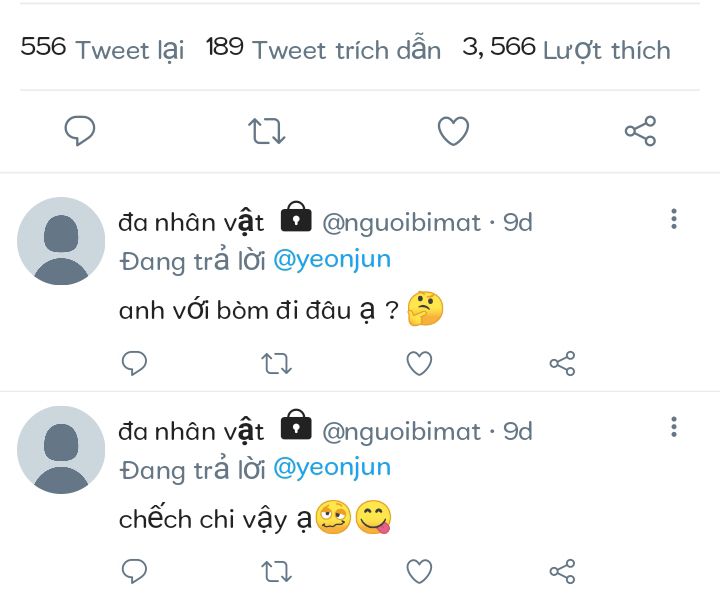Retweet the "anh với bòm" comment
This screenshot has width=720, height=599.
click(276, 363)
